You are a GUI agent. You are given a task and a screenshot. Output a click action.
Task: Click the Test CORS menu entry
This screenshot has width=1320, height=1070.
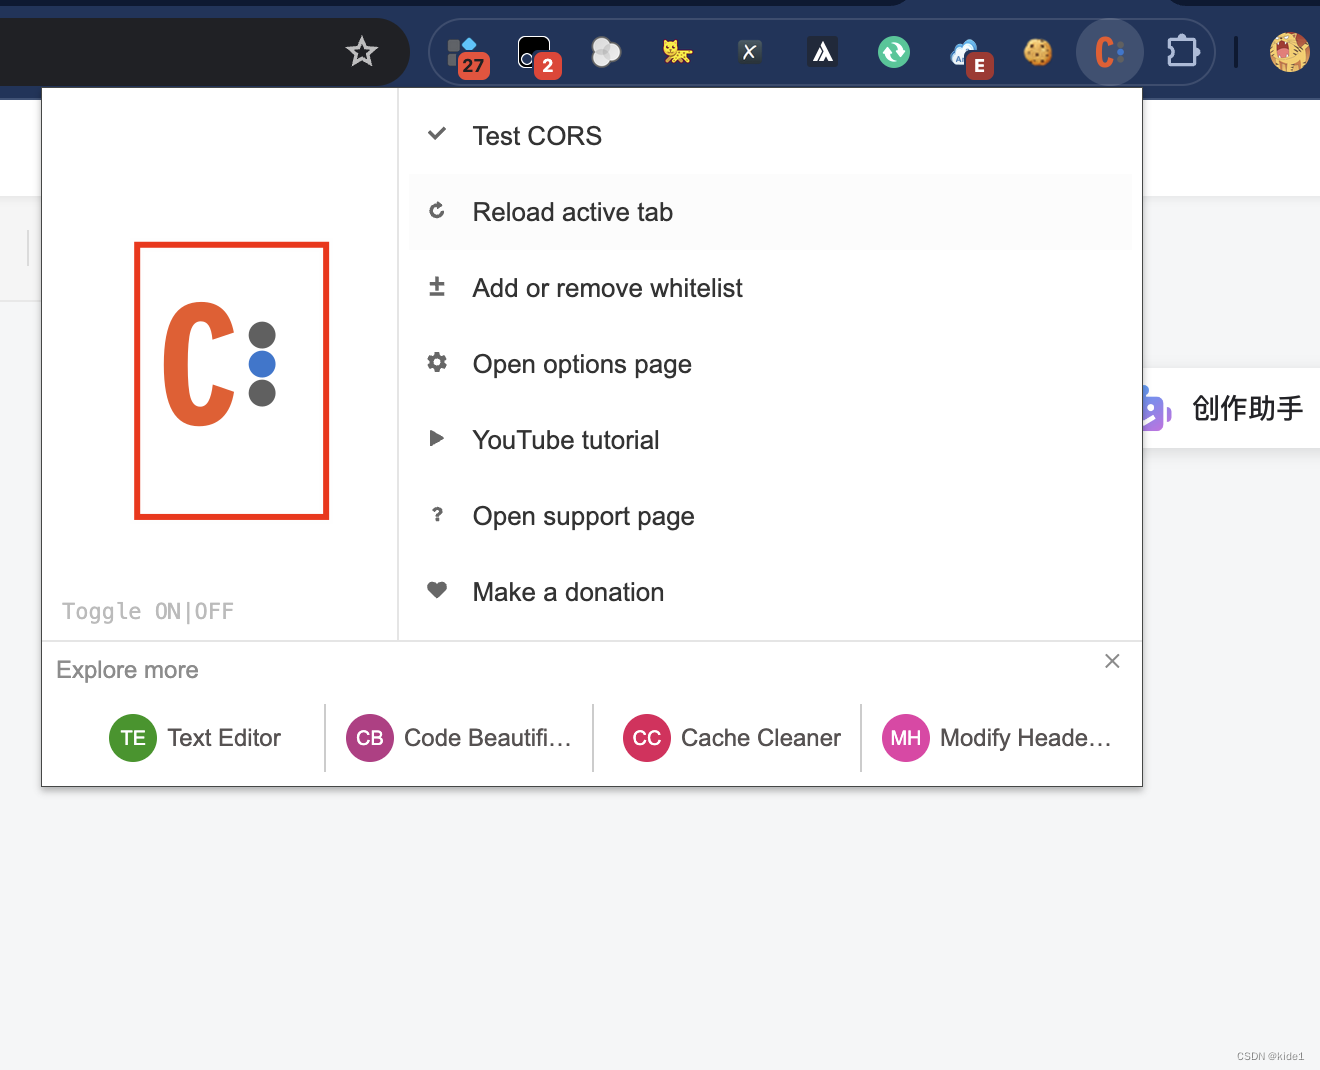point(770,136)
